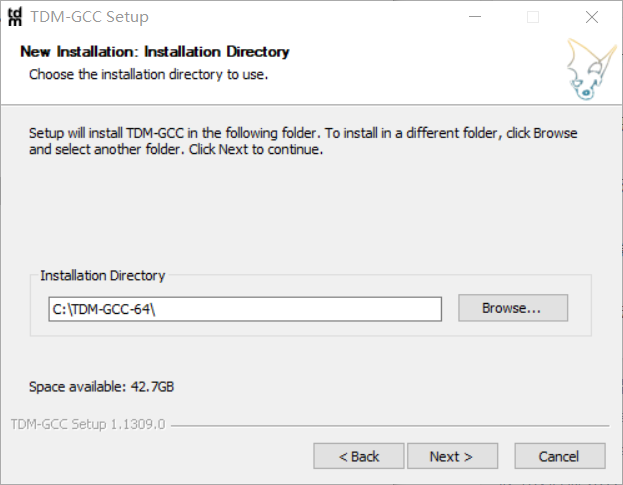Screen dimensions: 623x485
Task: Click the setup instructions paragraph text
Action: click(x=302, y=141)
